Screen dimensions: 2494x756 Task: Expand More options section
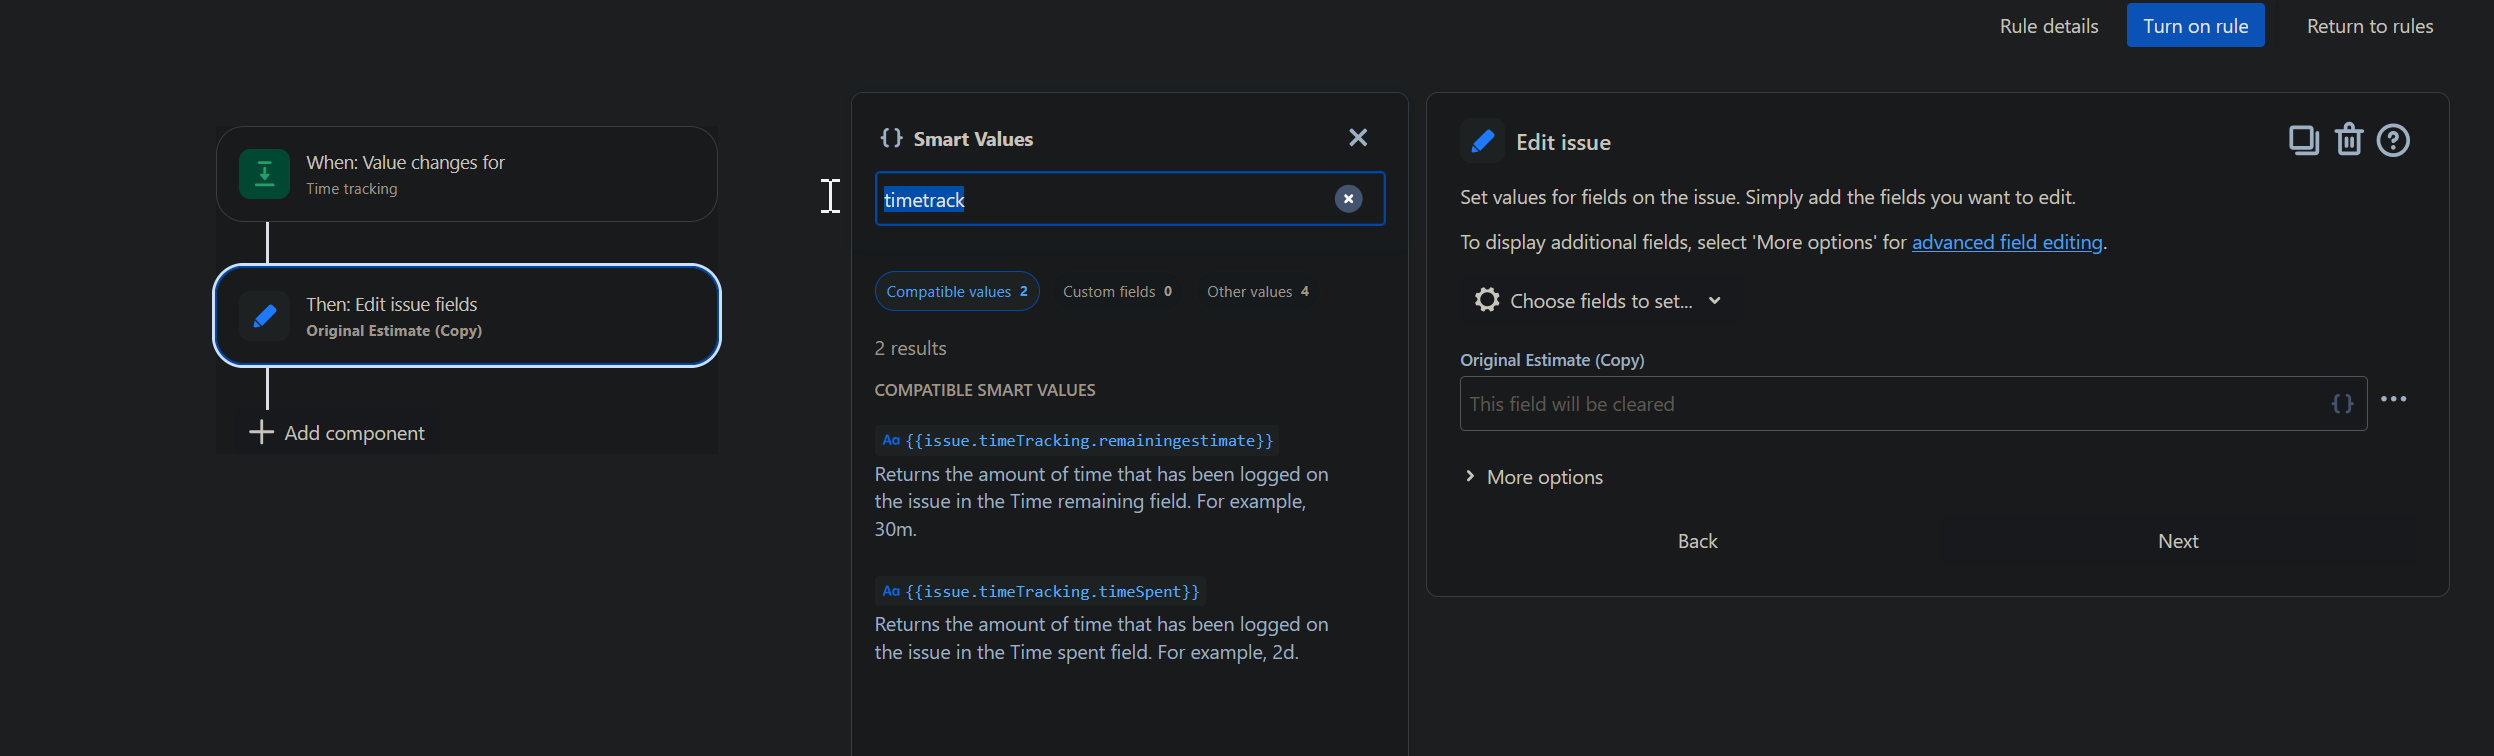point(1535,477)
